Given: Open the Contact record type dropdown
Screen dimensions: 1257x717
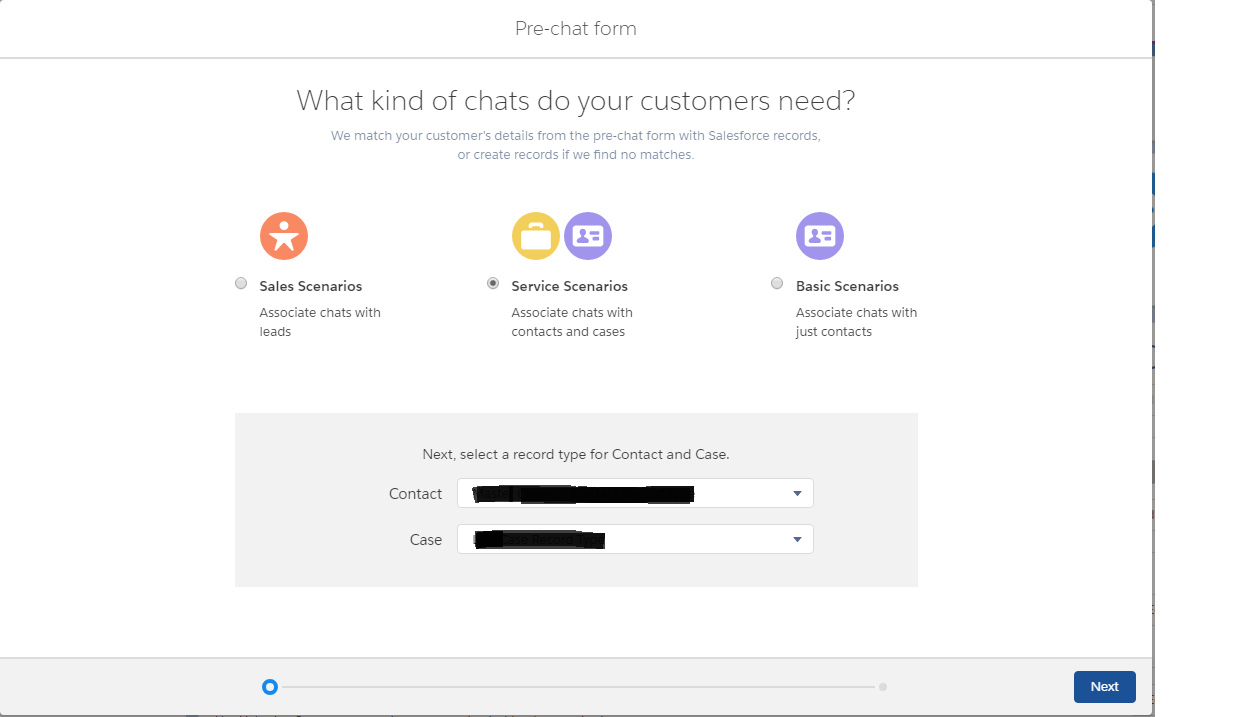Looking at the screenshot, I should (x=634, y=493).
